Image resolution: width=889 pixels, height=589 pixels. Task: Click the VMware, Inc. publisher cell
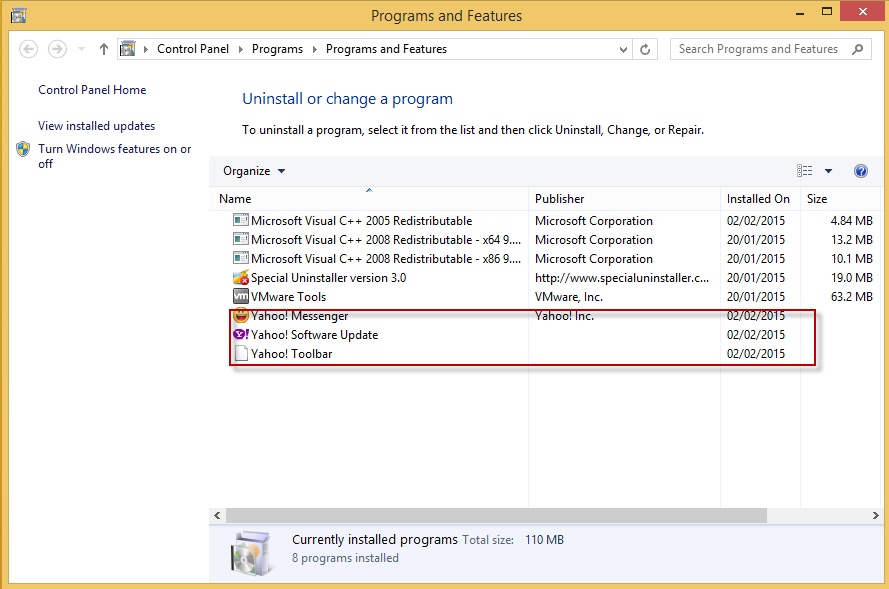(569, 296)
